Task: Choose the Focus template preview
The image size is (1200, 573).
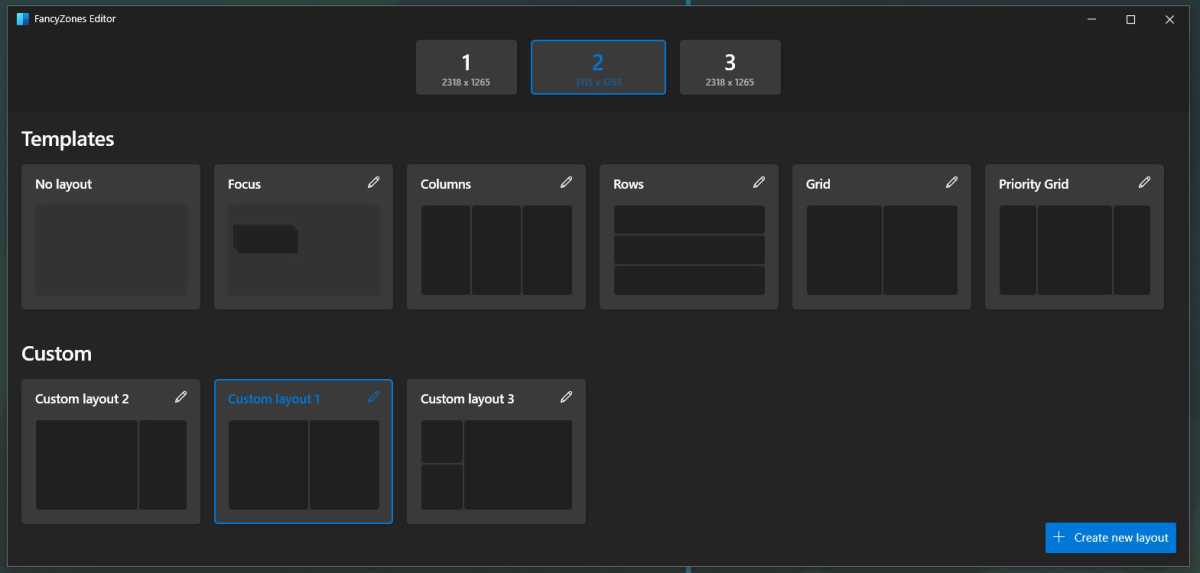Action: [x=304, y=250]
